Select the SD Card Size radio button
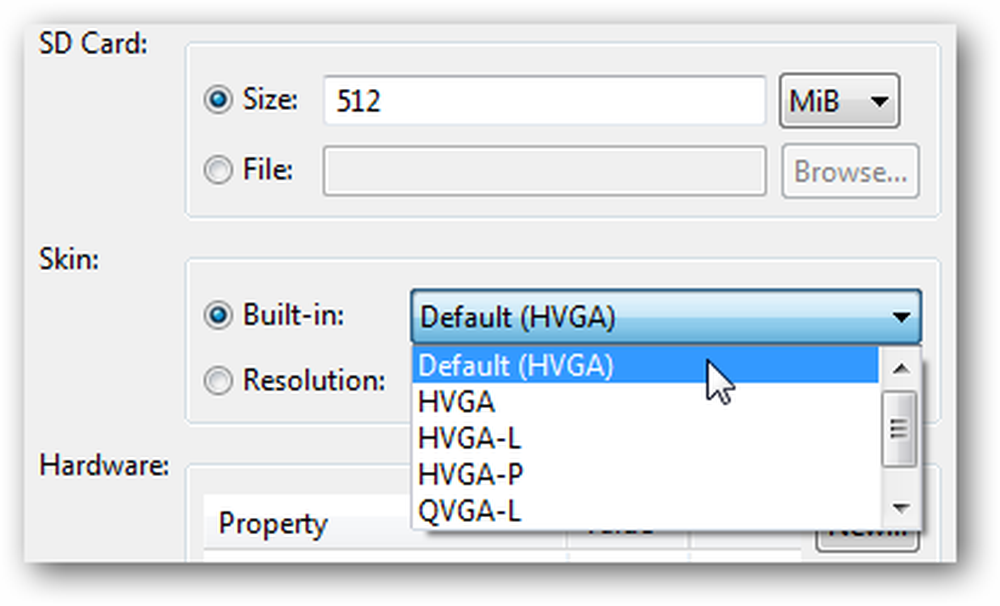Image resolution: width=1000 pixels, height=606 pixels. (x=218, y=100)
